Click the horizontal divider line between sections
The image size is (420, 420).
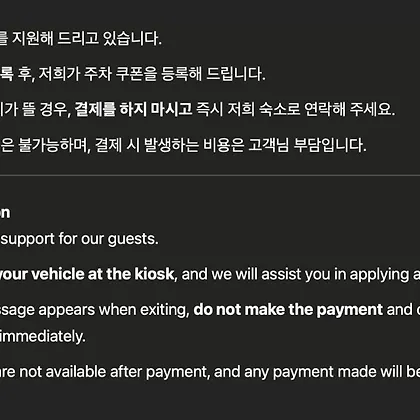click(x=210, y=175)
